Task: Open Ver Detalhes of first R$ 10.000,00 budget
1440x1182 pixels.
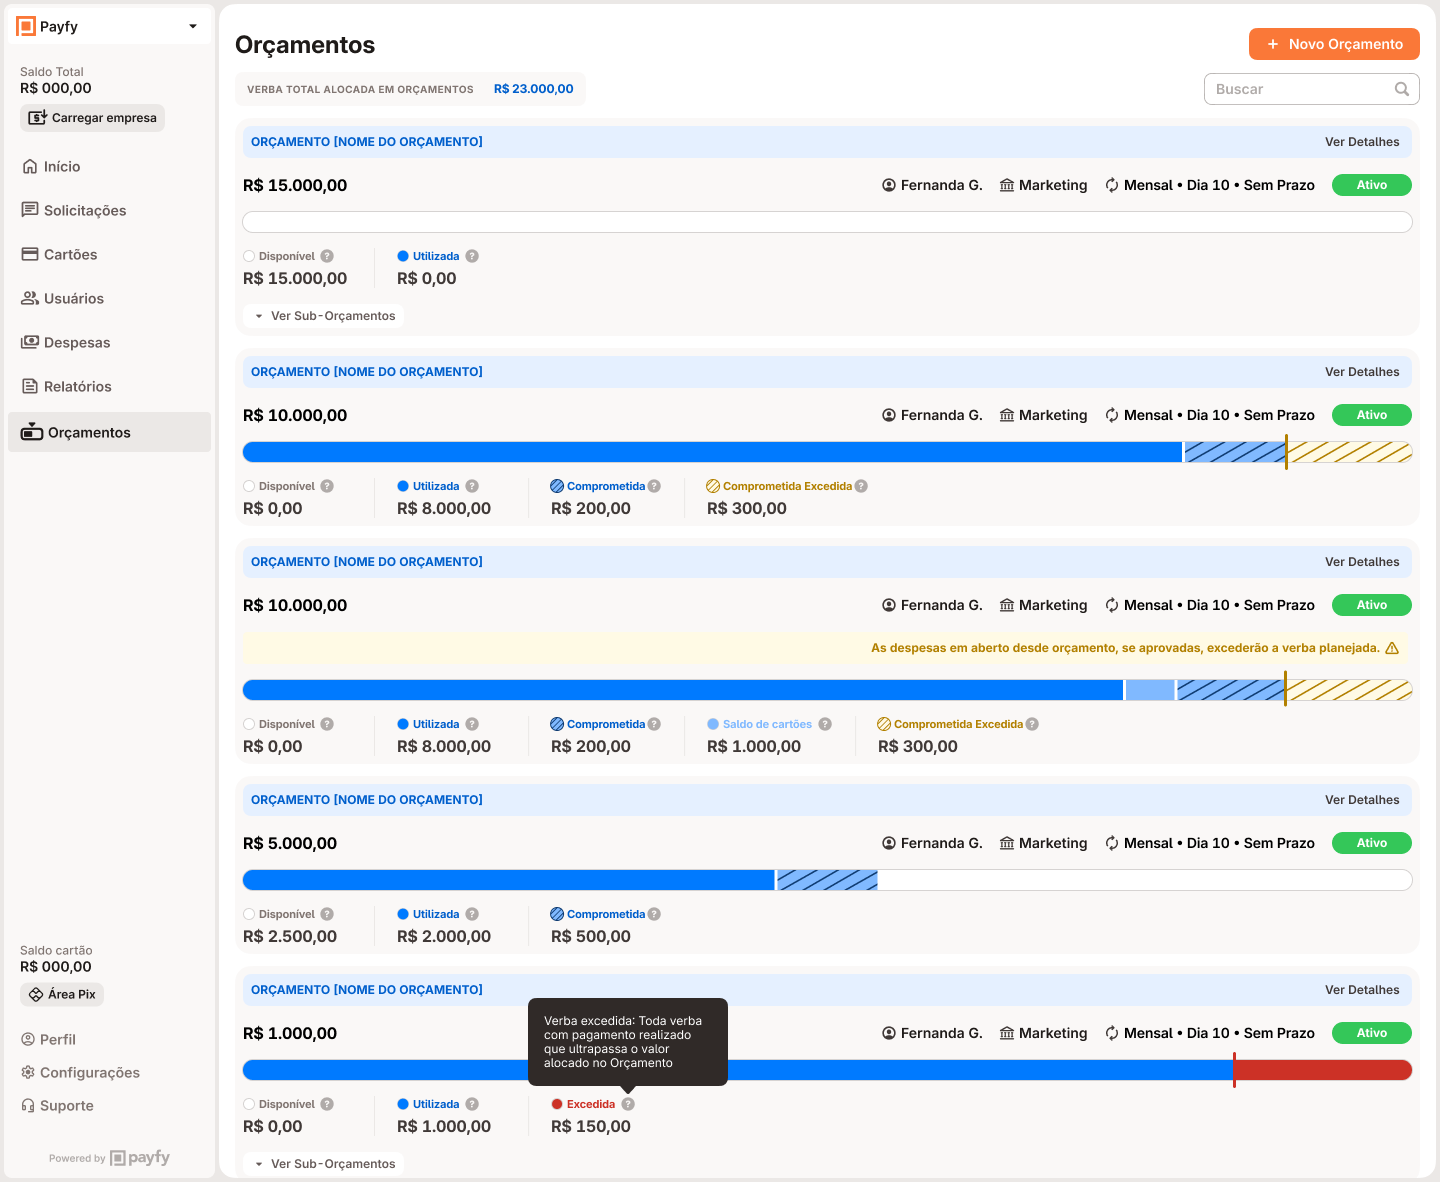Action: 1362,372
